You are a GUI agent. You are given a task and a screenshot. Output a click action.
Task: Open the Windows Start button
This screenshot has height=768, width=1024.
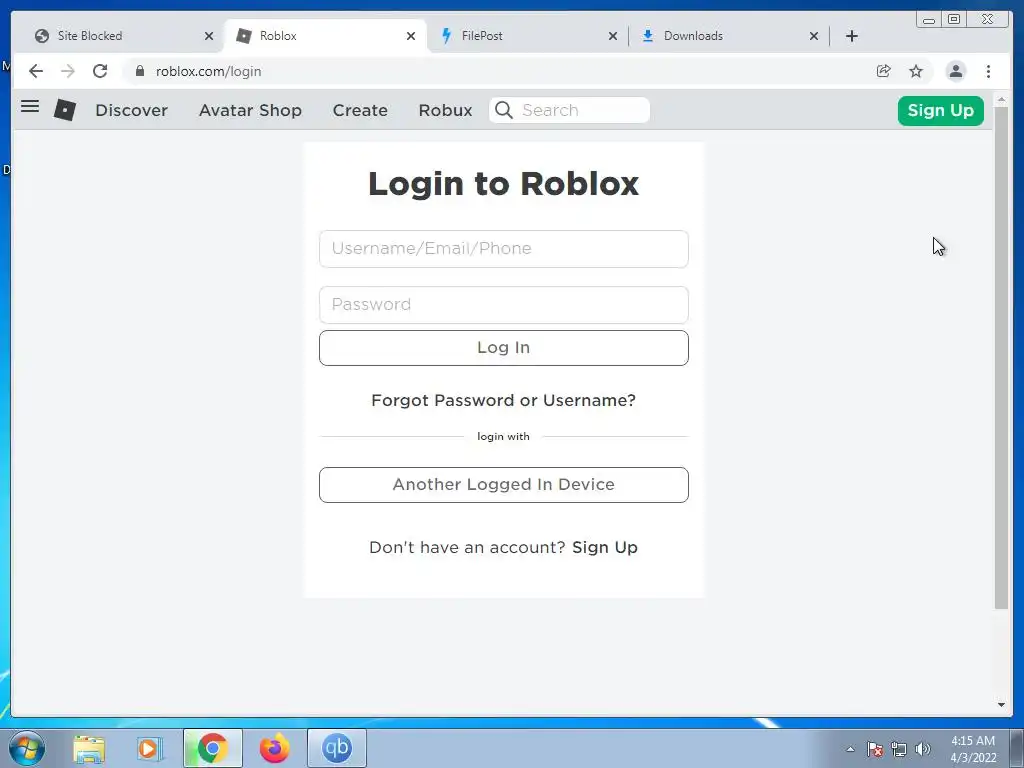coord(27,748)
